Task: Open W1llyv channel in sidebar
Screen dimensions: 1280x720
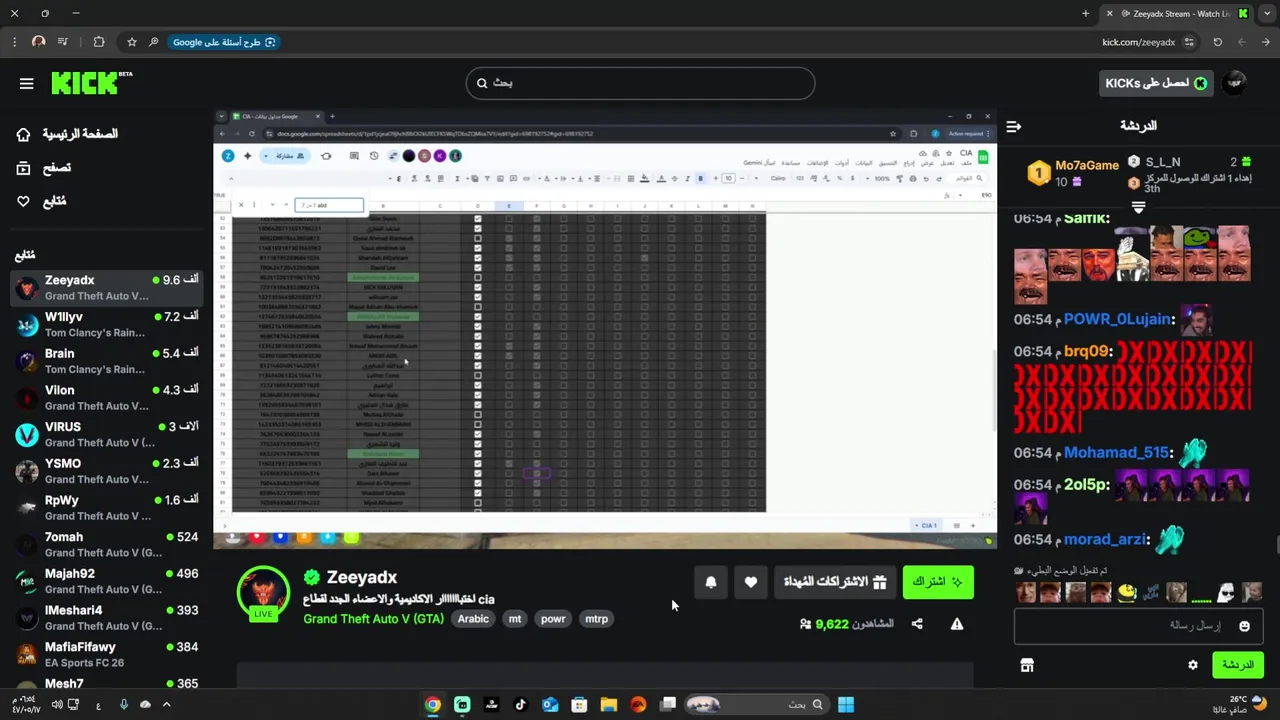Action: pos(107,325)
